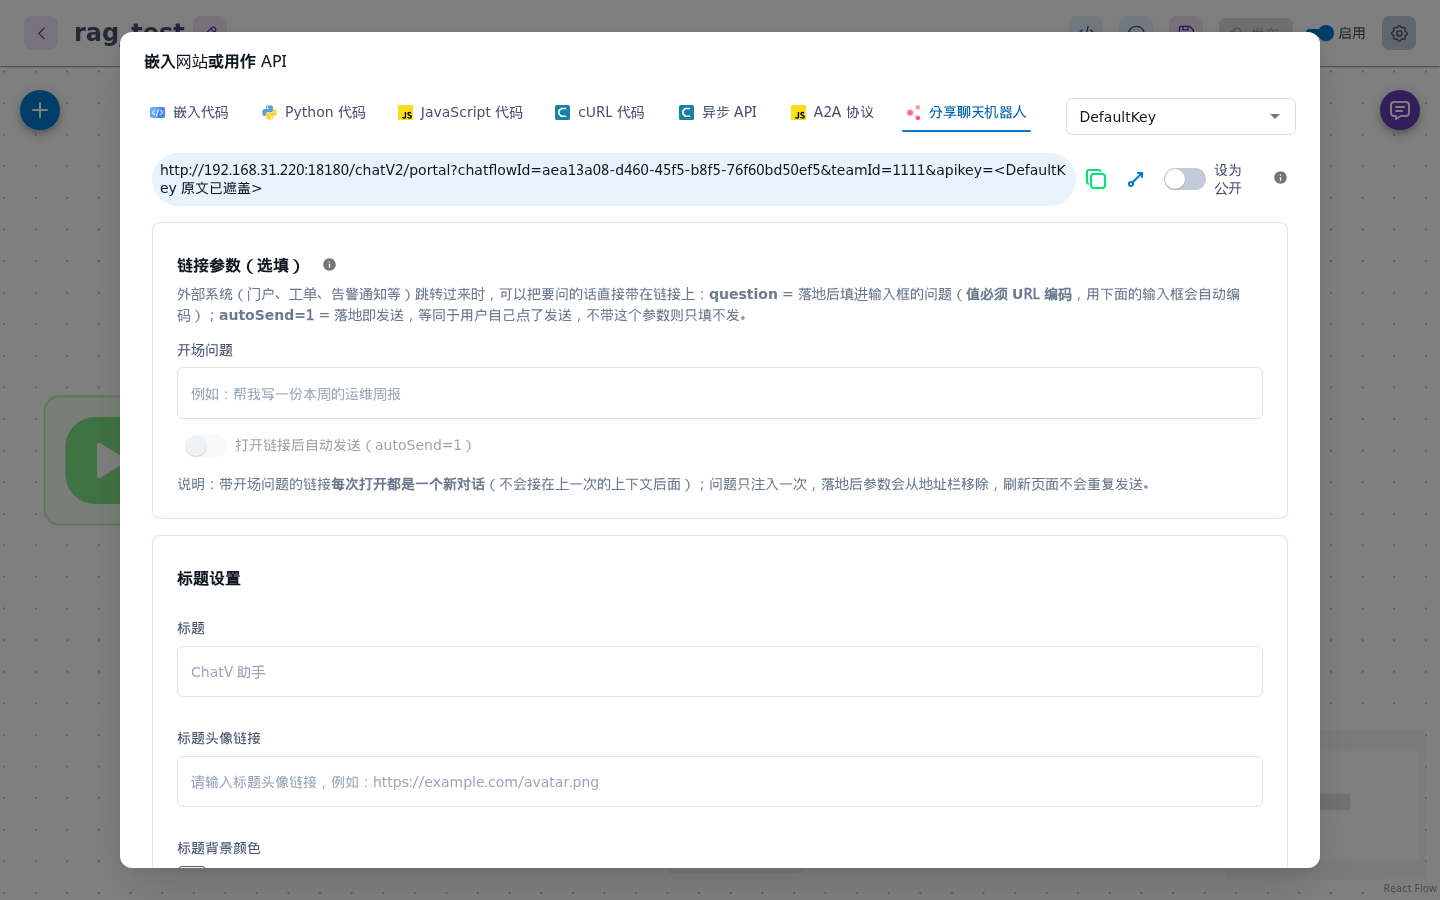The width and height of the screenshot is (1440, 900).
Task: Open the DefaultKey API key dropdown
Action: pos(1180,117)
